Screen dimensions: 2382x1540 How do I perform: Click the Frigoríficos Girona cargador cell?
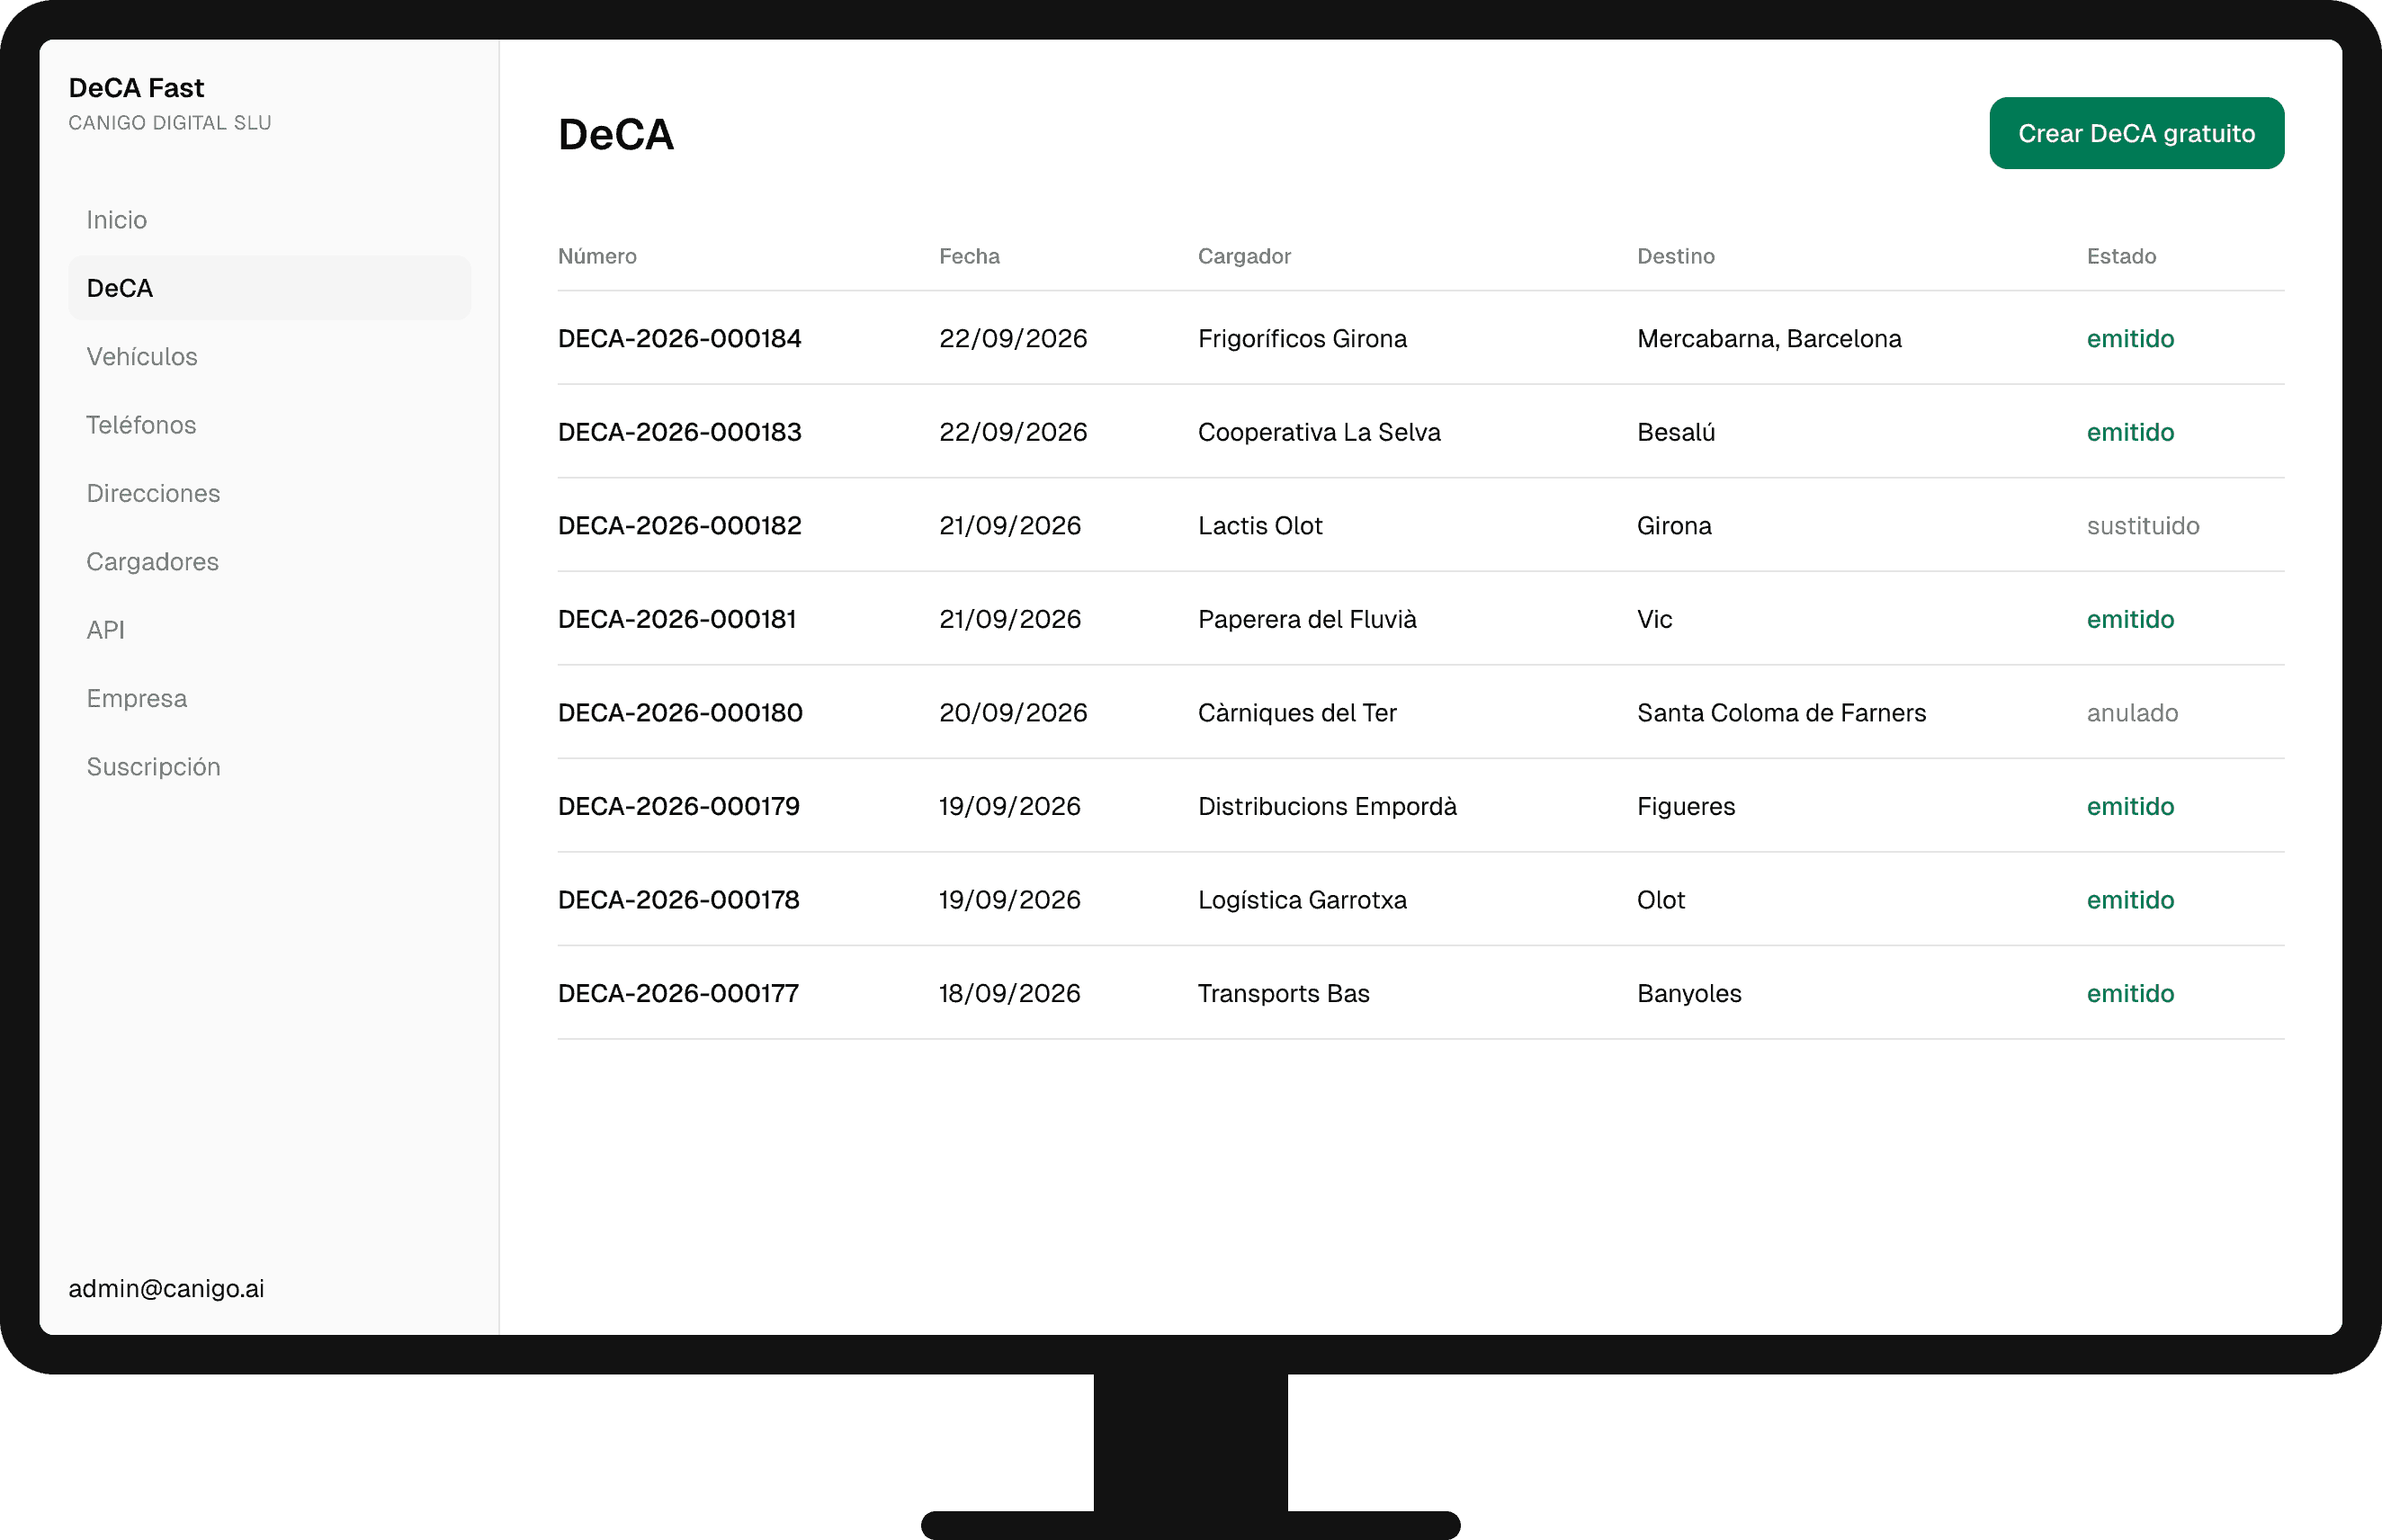click(1302, 339)
